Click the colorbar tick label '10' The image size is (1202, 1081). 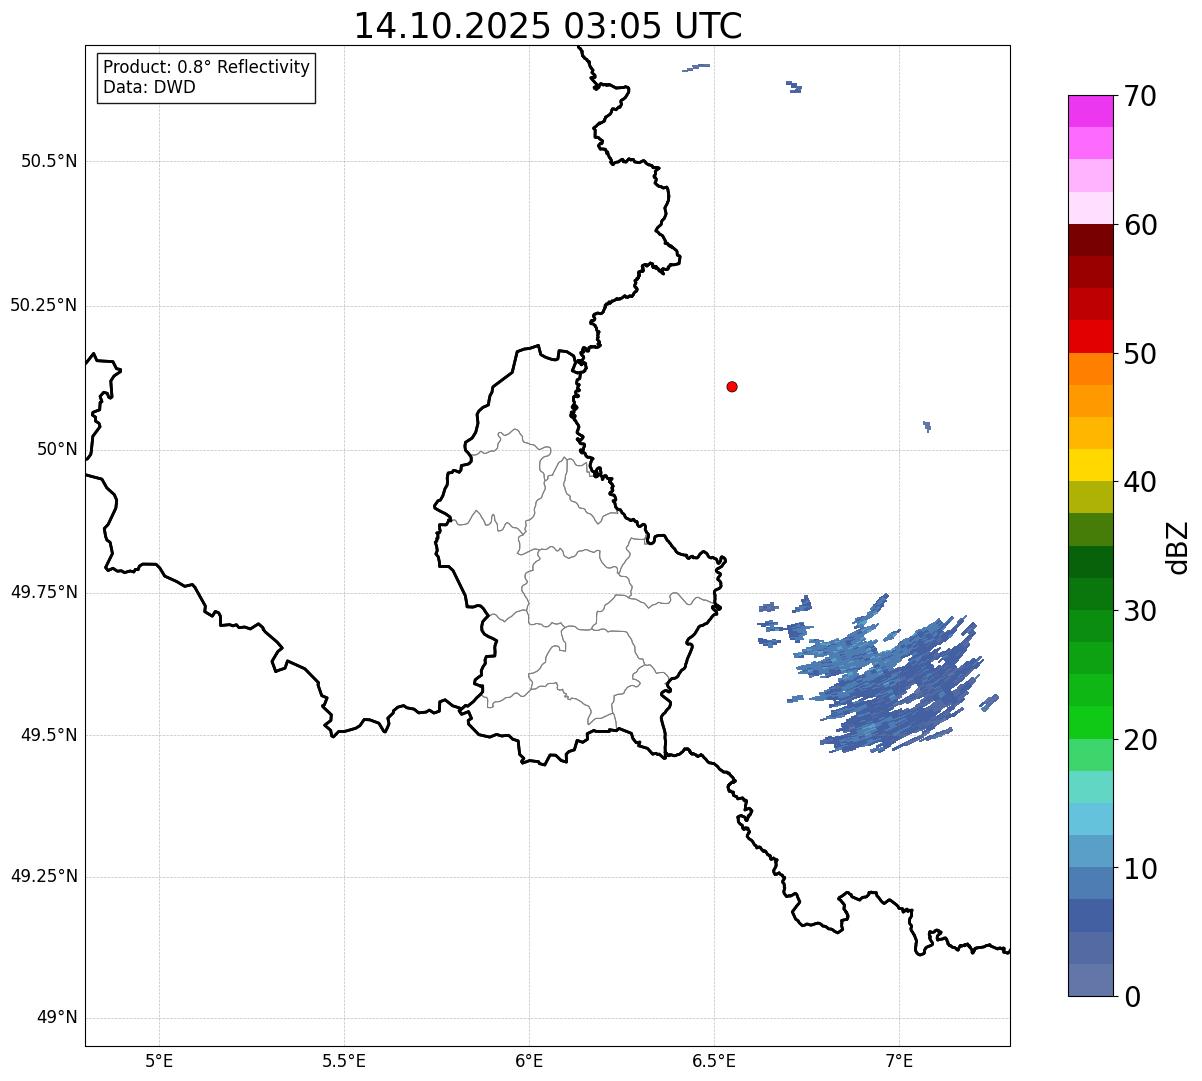click(1139, 869)
